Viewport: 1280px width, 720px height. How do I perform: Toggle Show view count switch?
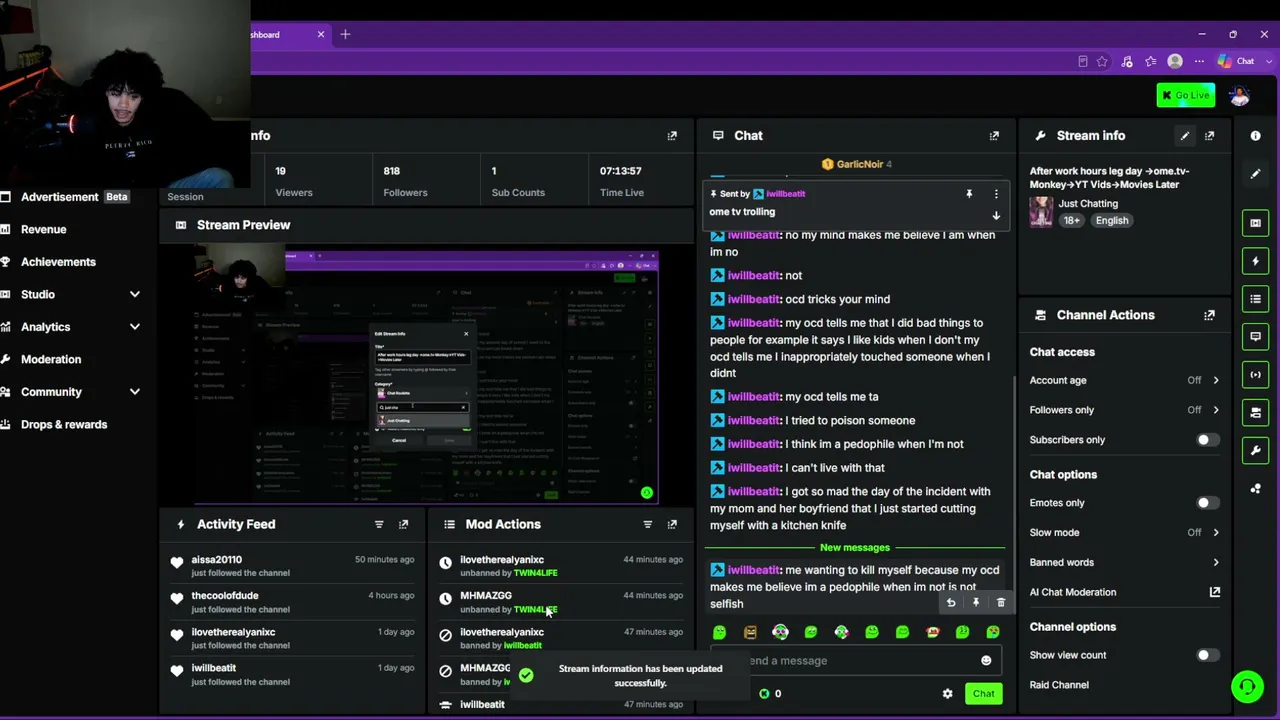click(1206, 655)
